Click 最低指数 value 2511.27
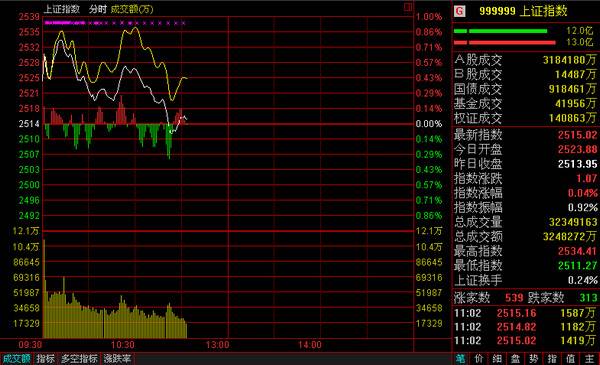Viewport: 600px width, 365px height. (x=577, y=266)
